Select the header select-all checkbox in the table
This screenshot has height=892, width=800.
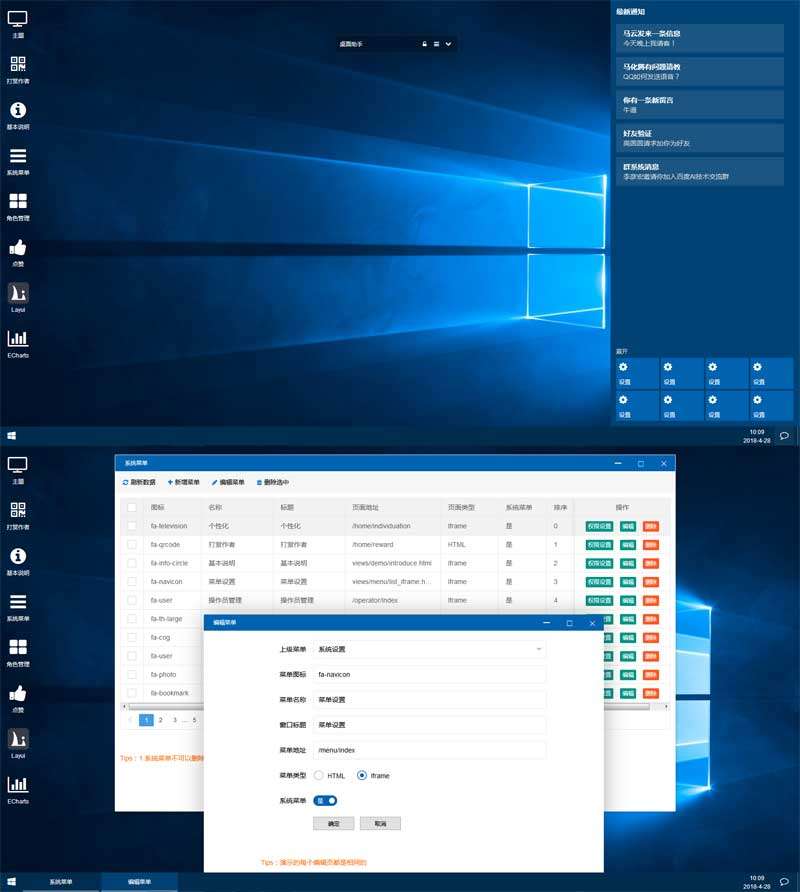click(131, 507)
